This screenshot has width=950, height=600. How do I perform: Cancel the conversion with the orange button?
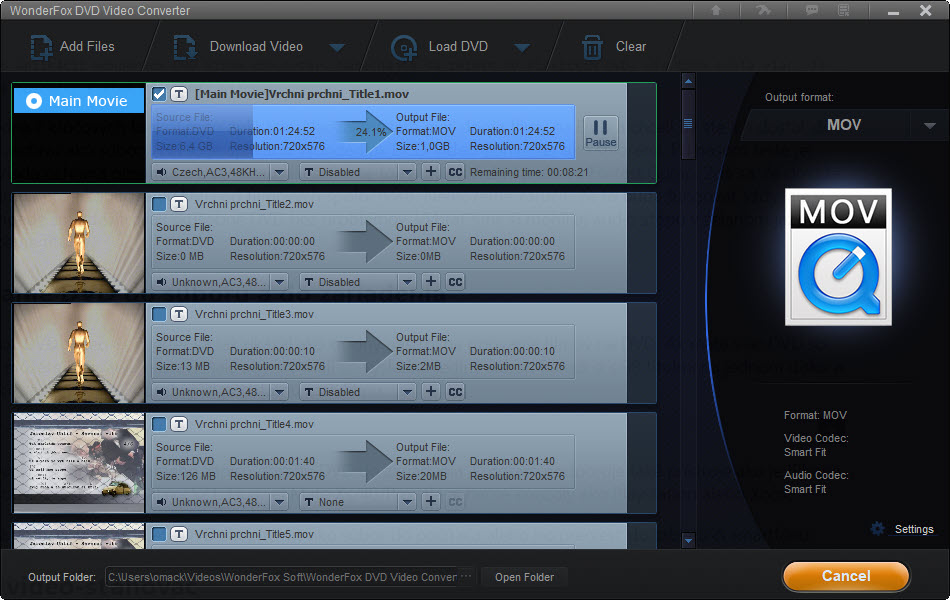click(845, 576)
